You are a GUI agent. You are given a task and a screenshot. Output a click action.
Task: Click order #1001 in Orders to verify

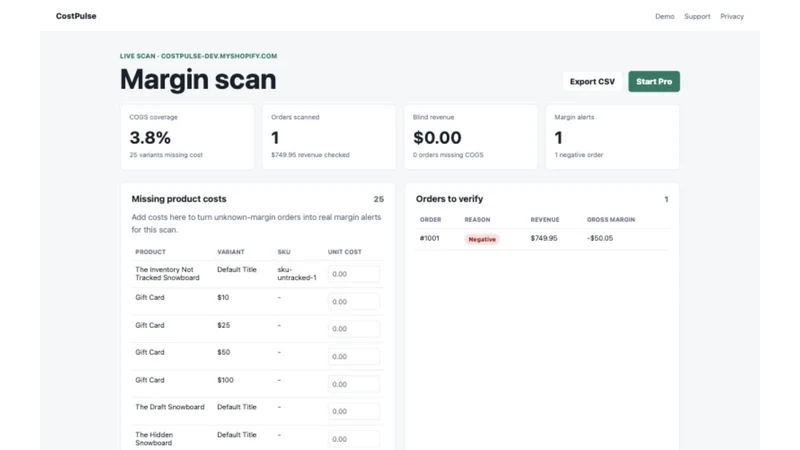coord(429,238)
